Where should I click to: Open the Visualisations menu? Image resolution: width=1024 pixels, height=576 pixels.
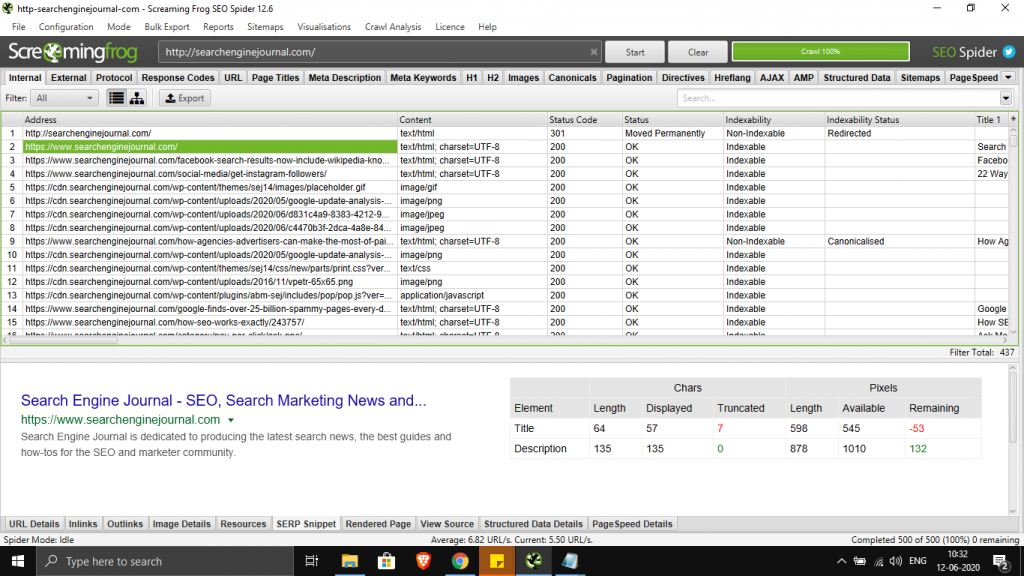(324, 27)
